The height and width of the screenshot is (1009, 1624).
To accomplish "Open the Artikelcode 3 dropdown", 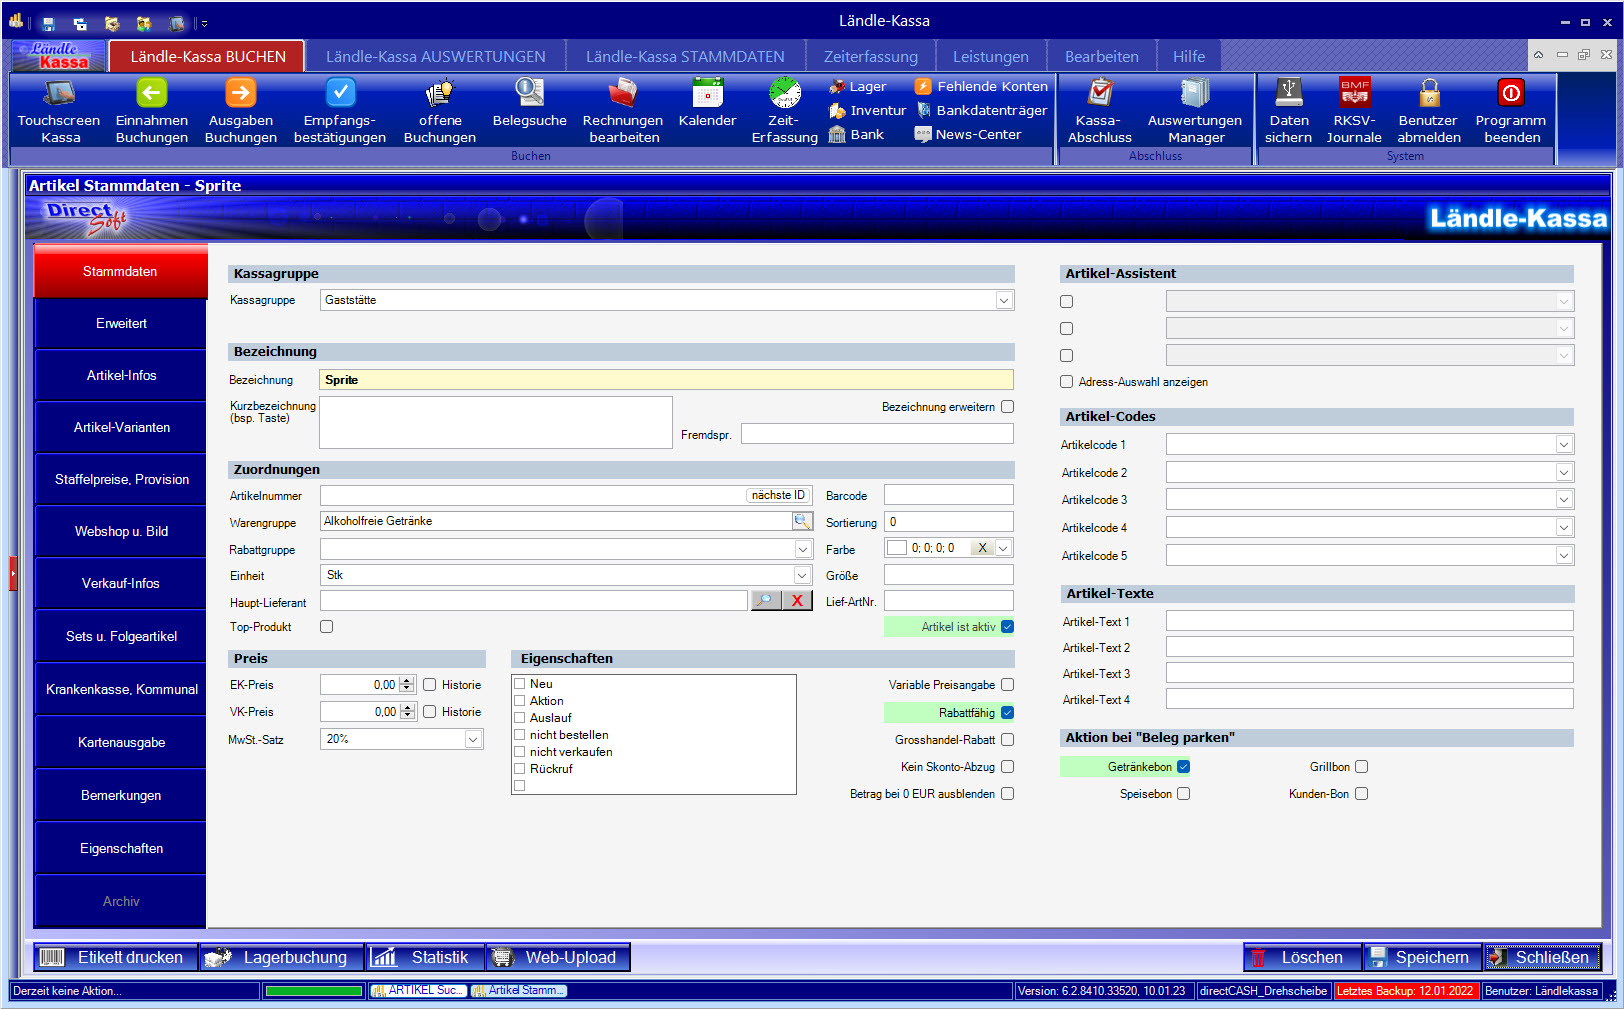I will tap(1564, 499).
